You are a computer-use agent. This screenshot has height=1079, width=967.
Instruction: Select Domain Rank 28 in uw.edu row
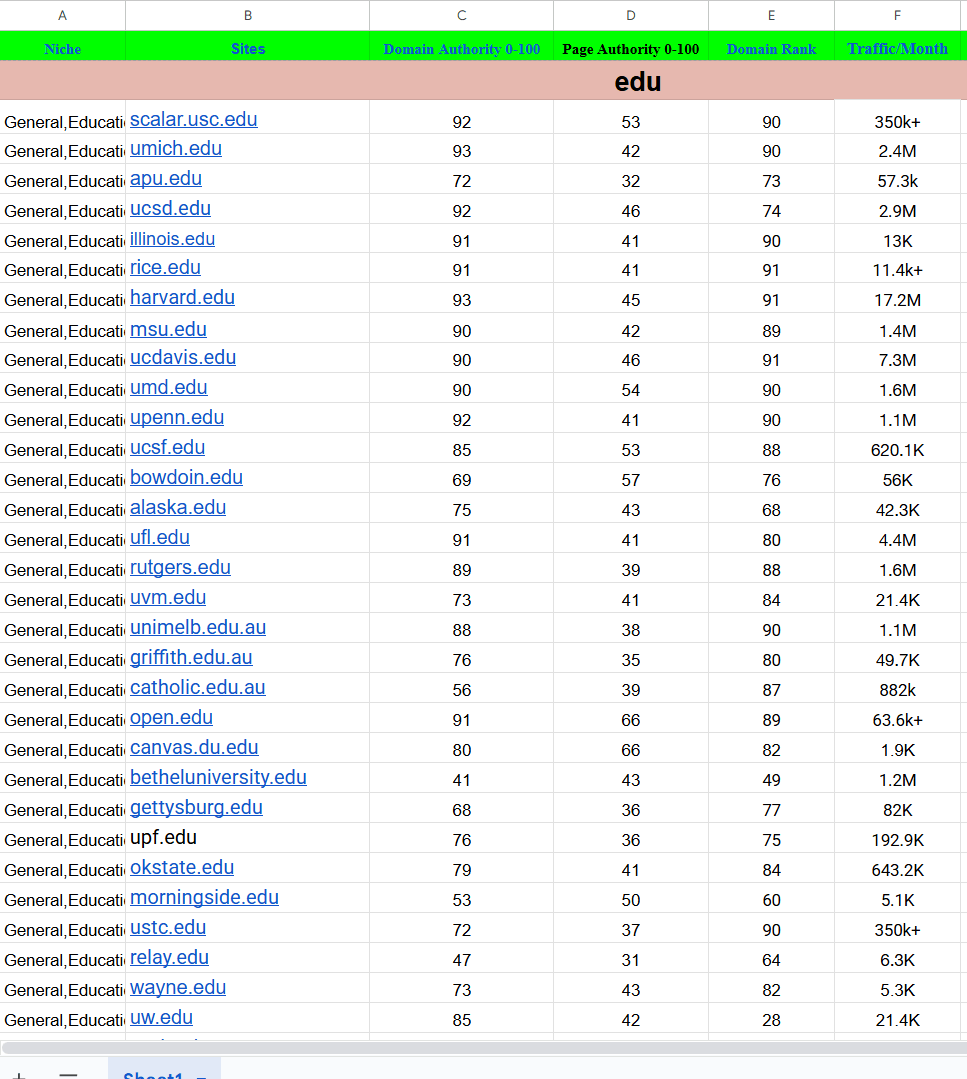tap(772, 1020)
